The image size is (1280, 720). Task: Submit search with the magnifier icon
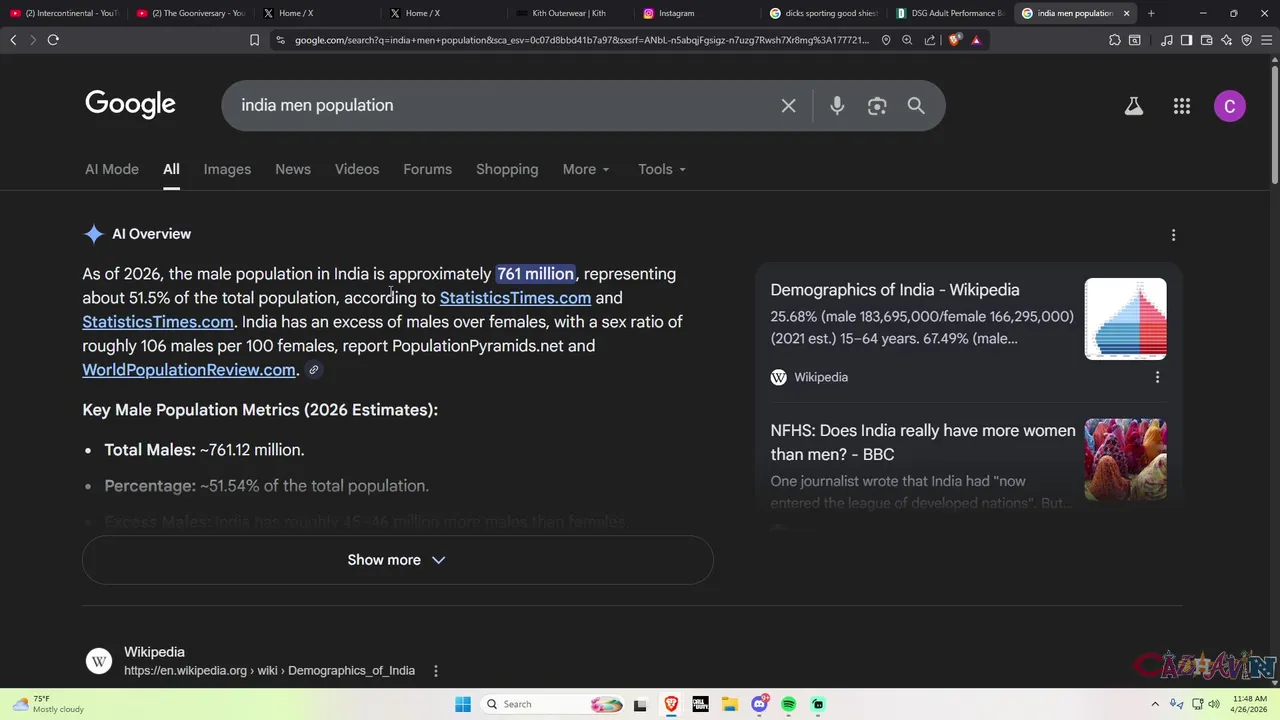coord(916,106)
